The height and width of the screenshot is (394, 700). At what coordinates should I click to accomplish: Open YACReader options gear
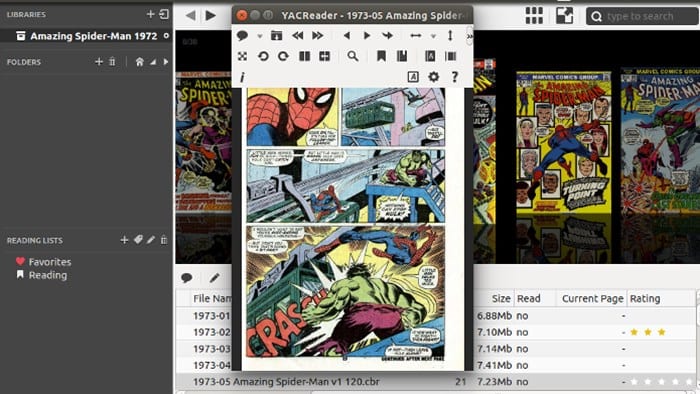(433, 77)
